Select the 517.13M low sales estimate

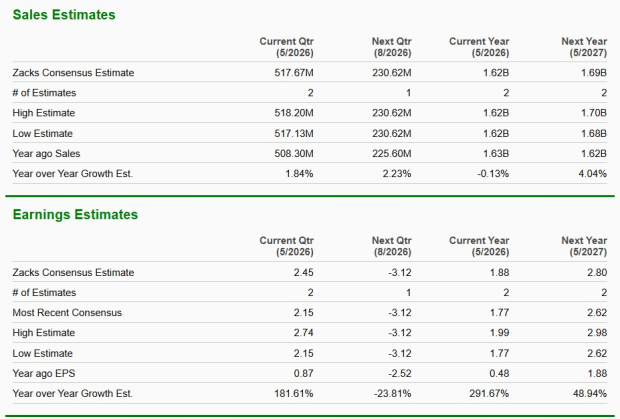pyautogui.click(x=293, y=133)
